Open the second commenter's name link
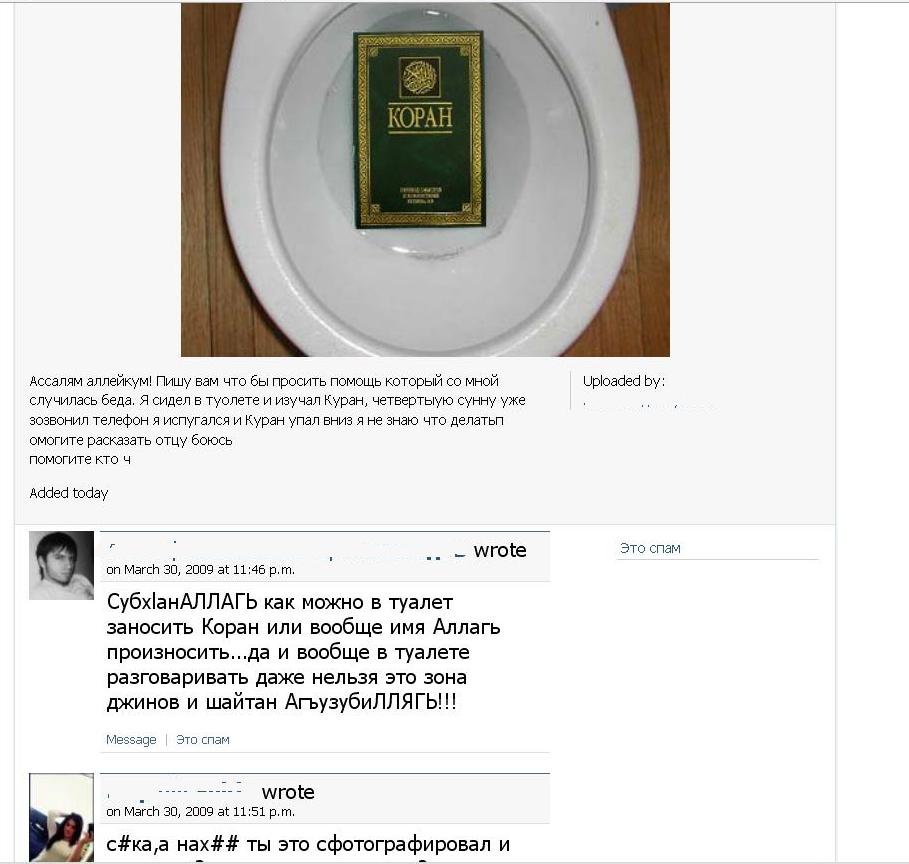909x864 pixels. 175,792
